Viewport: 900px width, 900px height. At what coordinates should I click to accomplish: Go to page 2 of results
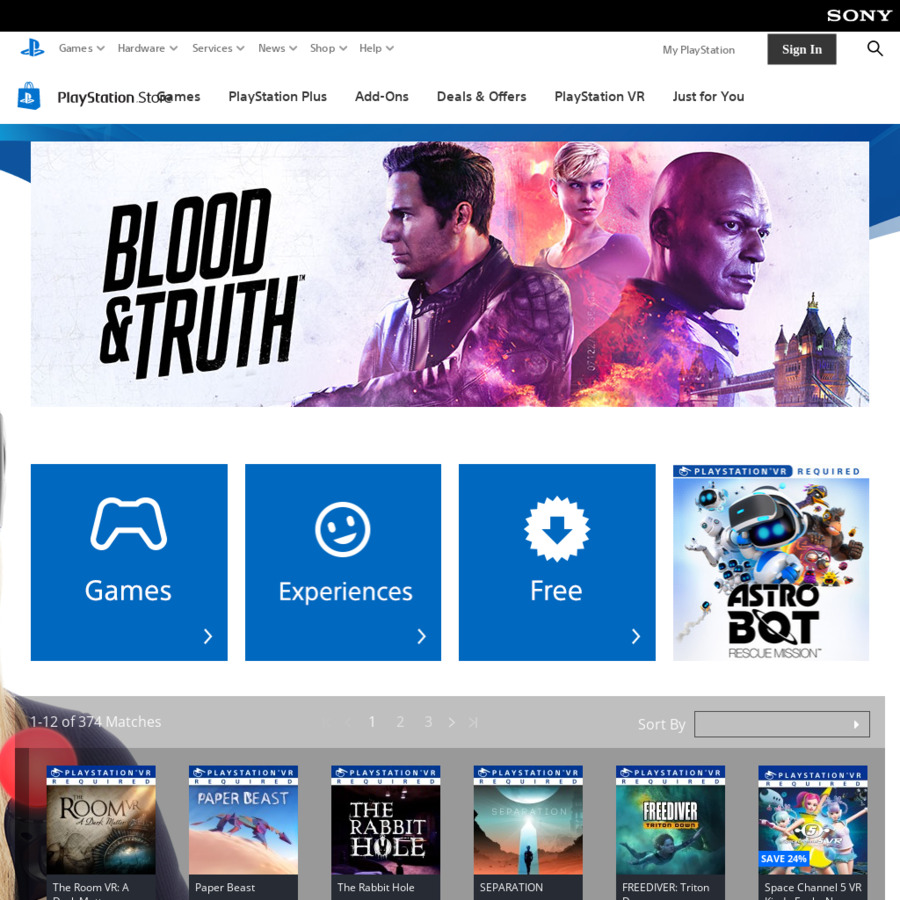(x=400, y=721)
